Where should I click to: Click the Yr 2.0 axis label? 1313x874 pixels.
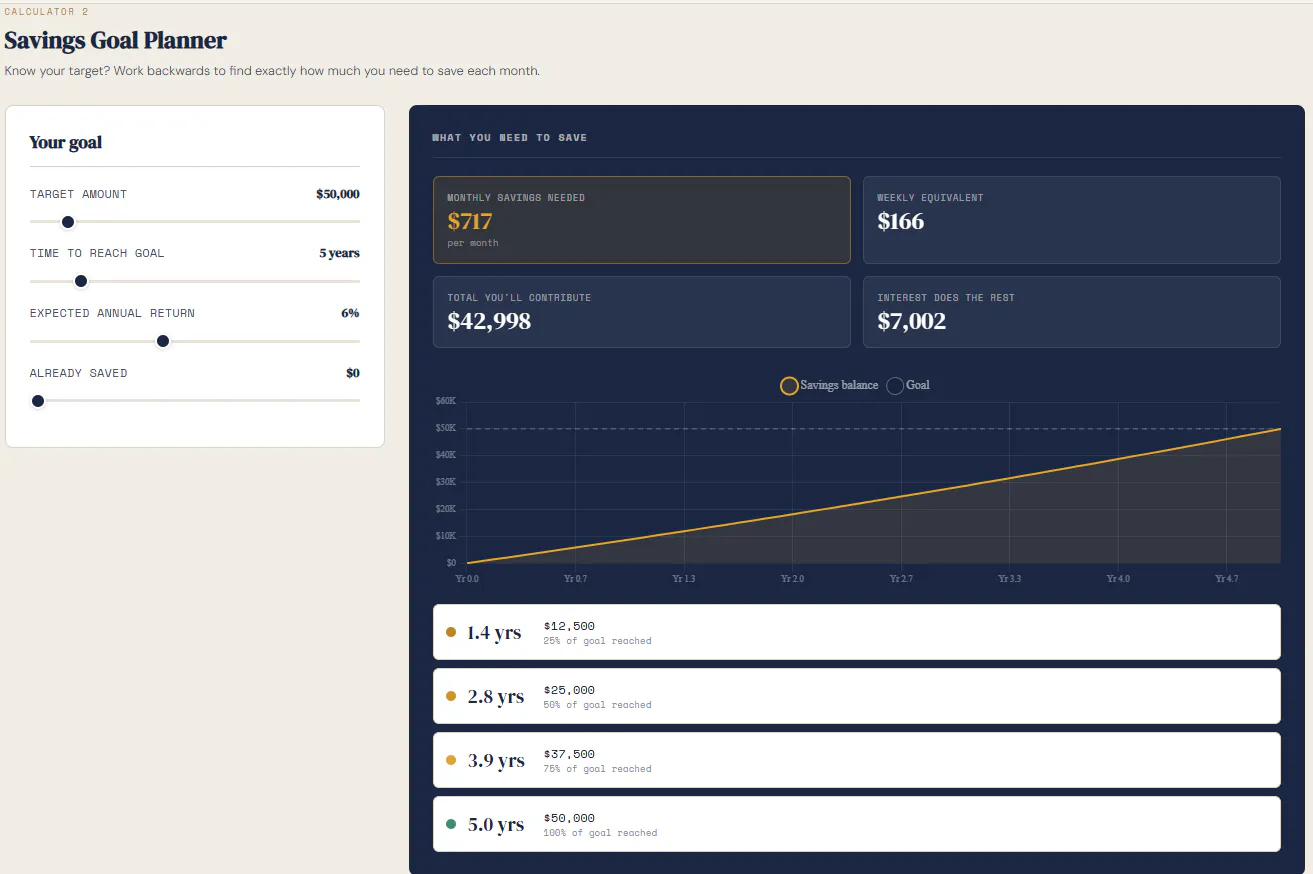coord(792,579)
